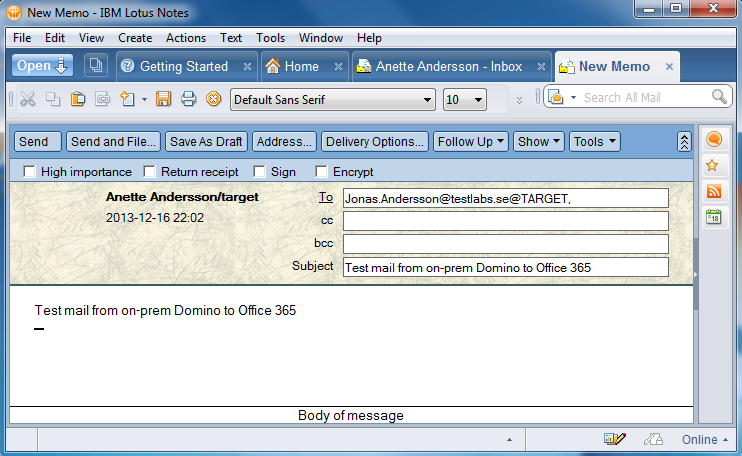Collapse the action bar with double chevron

(x=684, y=142)
